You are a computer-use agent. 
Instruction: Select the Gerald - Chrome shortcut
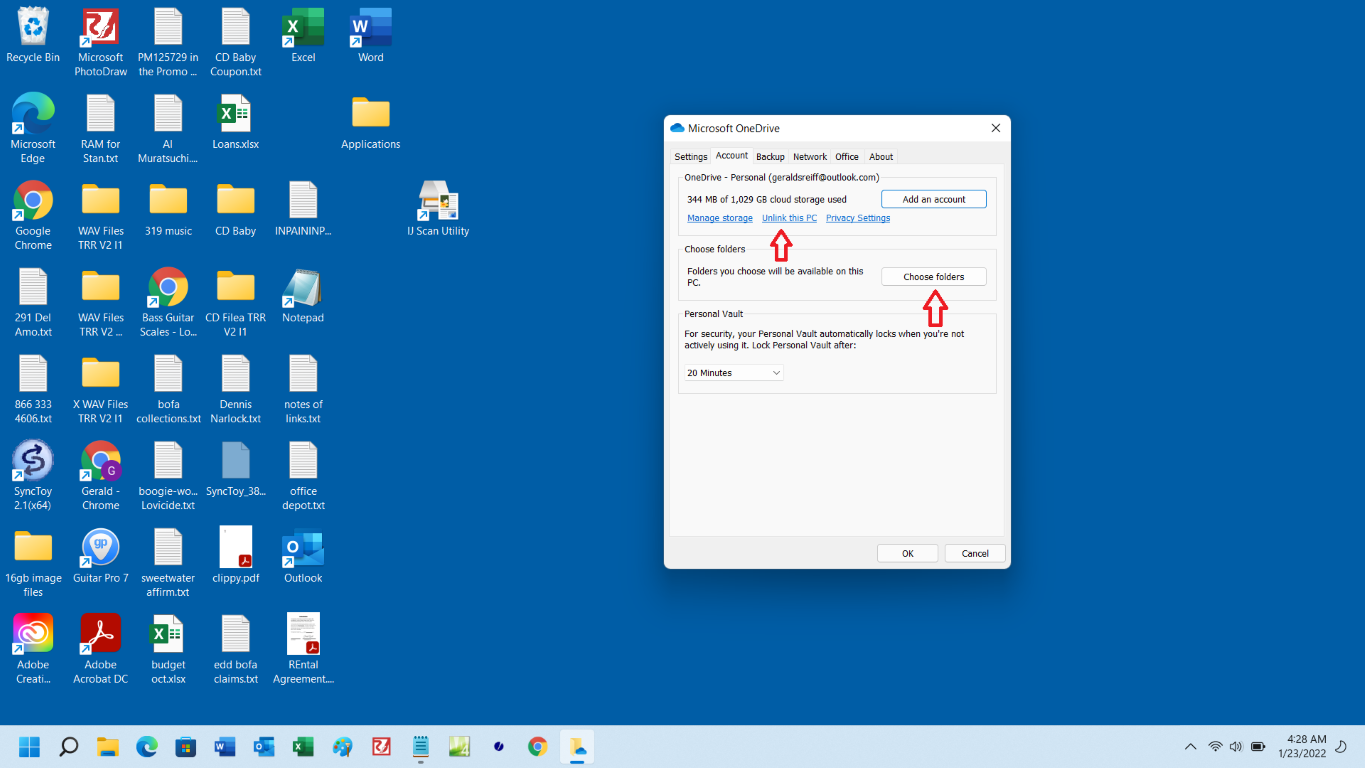101,476
